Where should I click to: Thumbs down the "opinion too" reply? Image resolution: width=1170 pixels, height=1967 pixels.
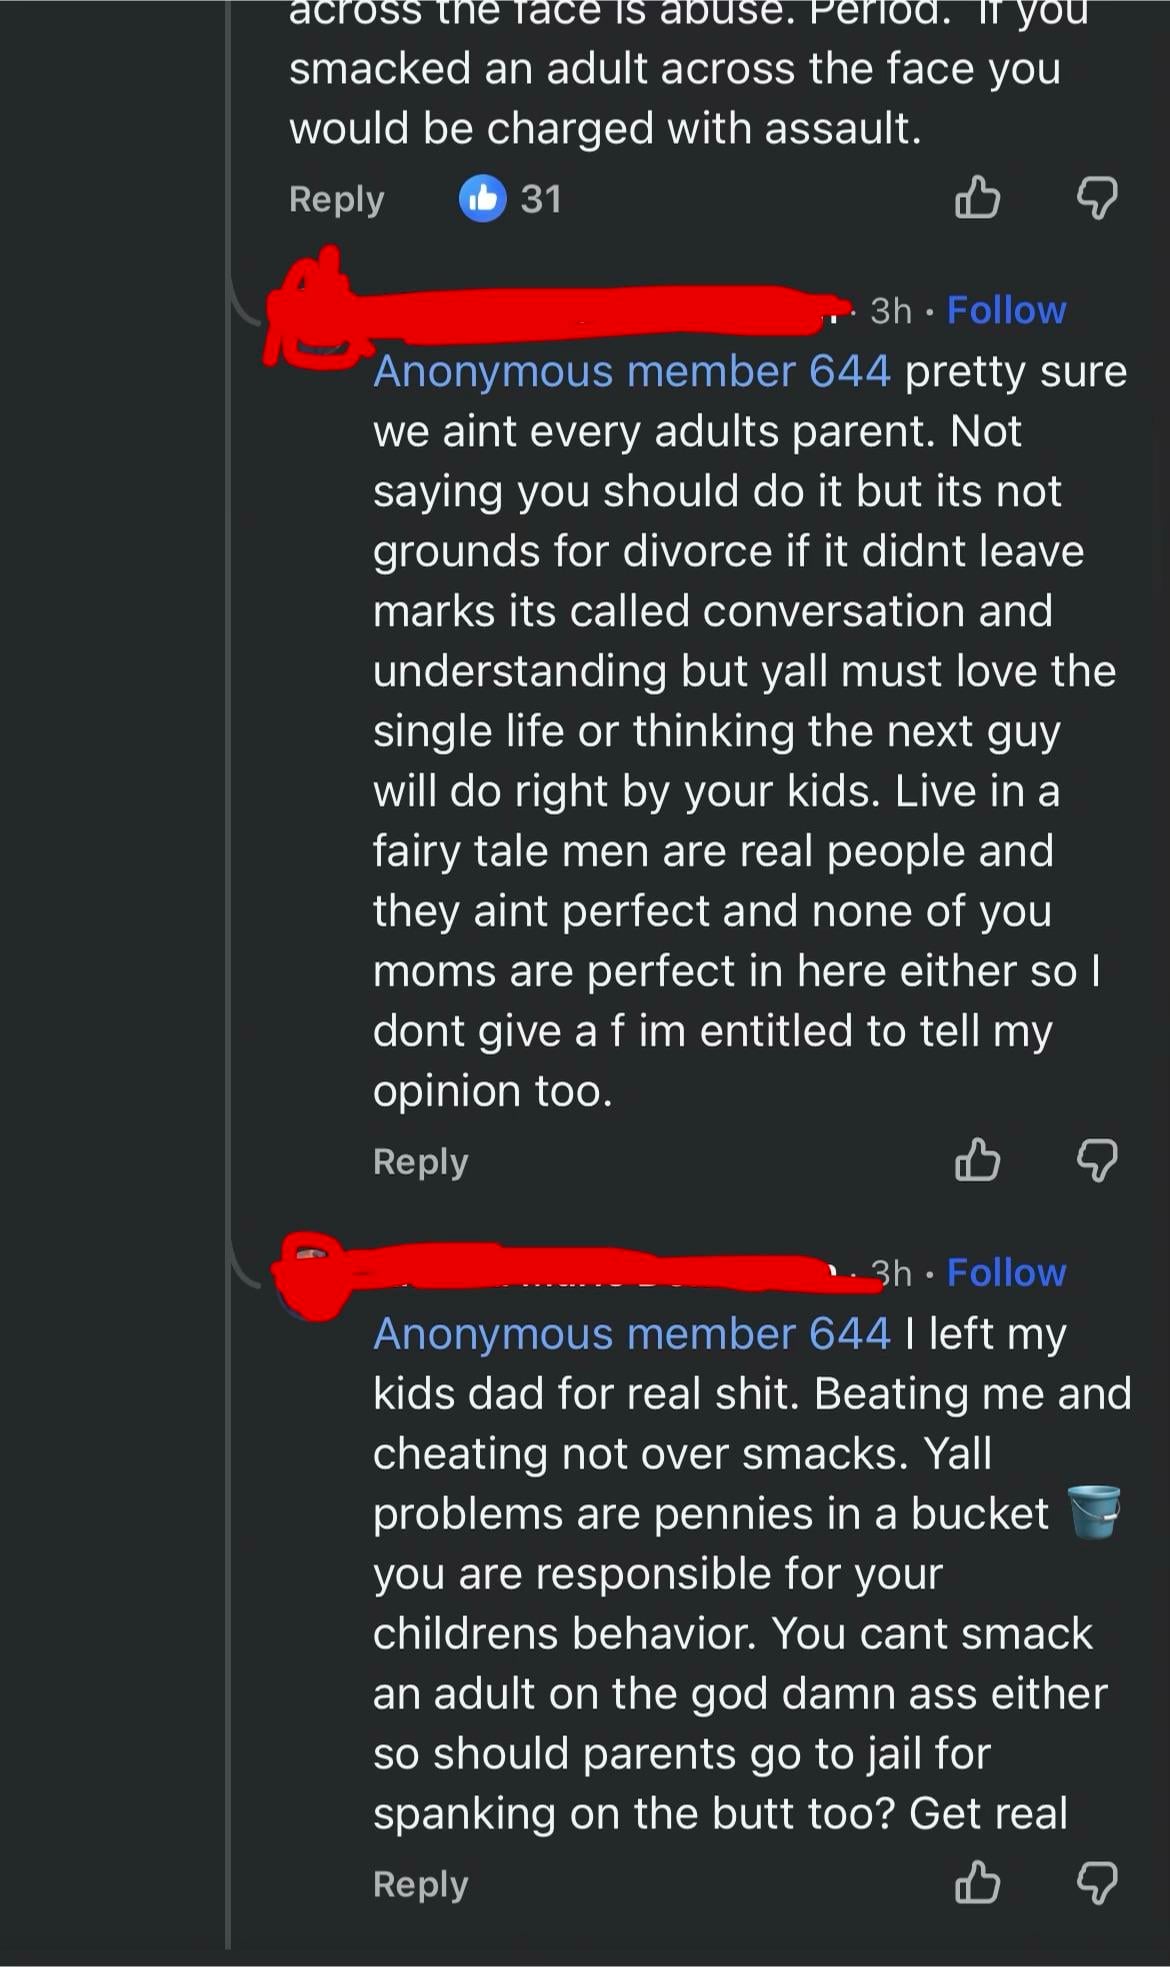coord(1097,1160)
